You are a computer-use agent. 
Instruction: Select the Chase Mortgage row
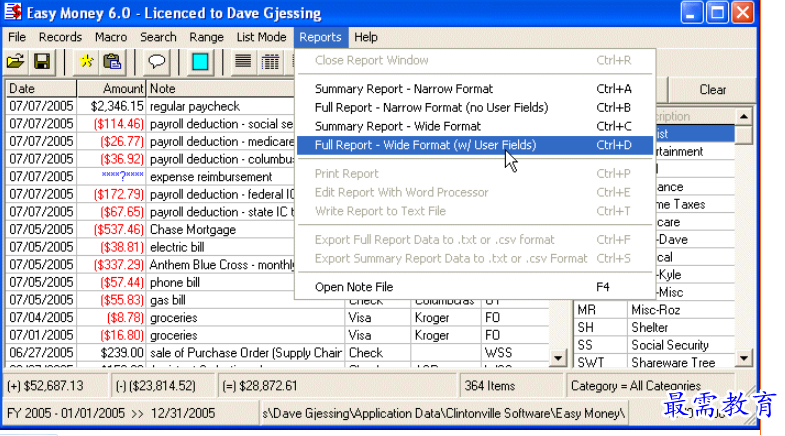150,229
